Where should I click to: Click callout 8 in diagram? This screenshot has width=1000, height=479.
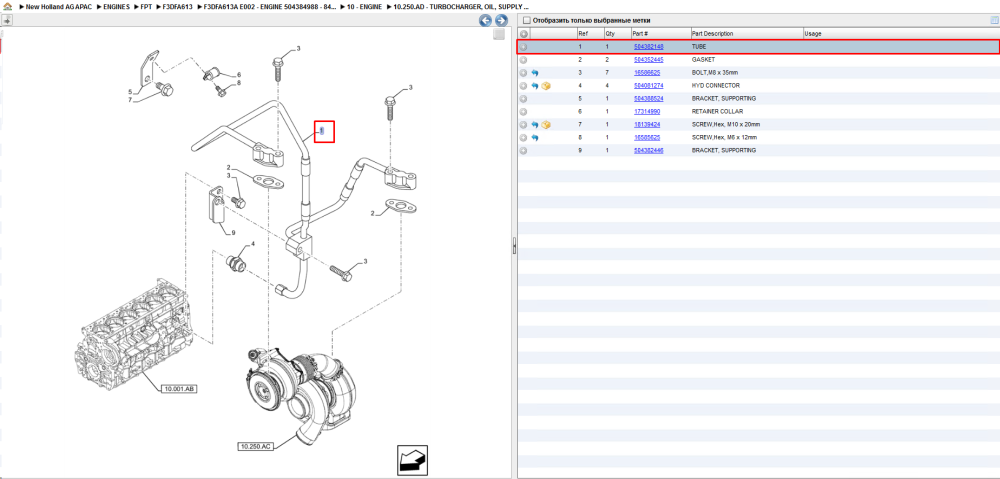(x=239, y=83)
